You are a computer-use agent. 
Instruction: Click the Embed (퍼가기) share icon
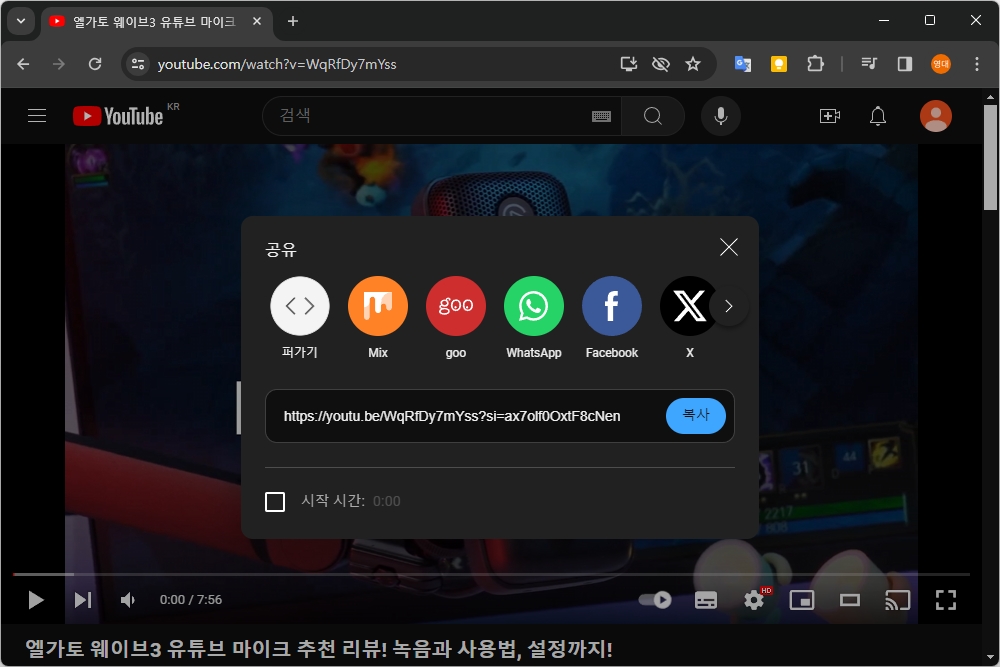coord(300,306)
